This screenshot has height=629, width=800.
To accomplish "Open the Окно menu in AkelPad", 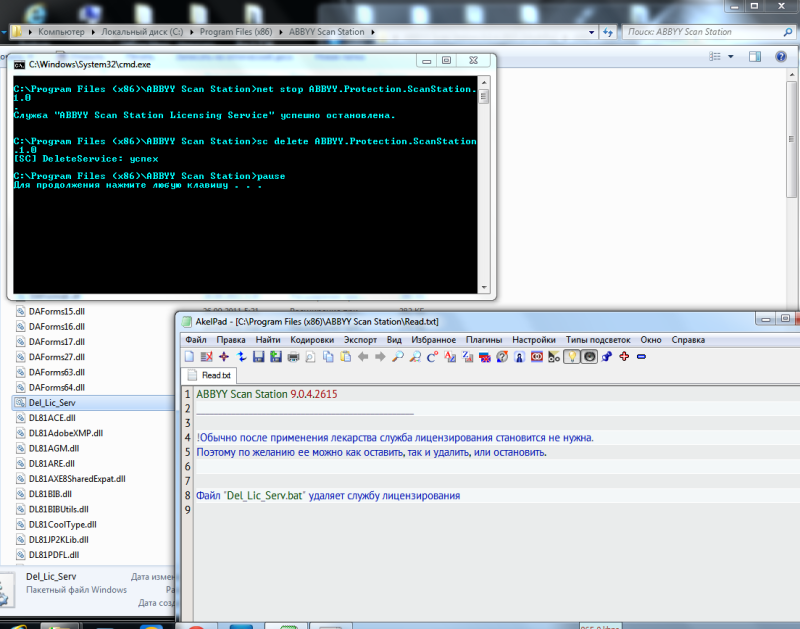I will pyautogui.click(x=651, y=340).
